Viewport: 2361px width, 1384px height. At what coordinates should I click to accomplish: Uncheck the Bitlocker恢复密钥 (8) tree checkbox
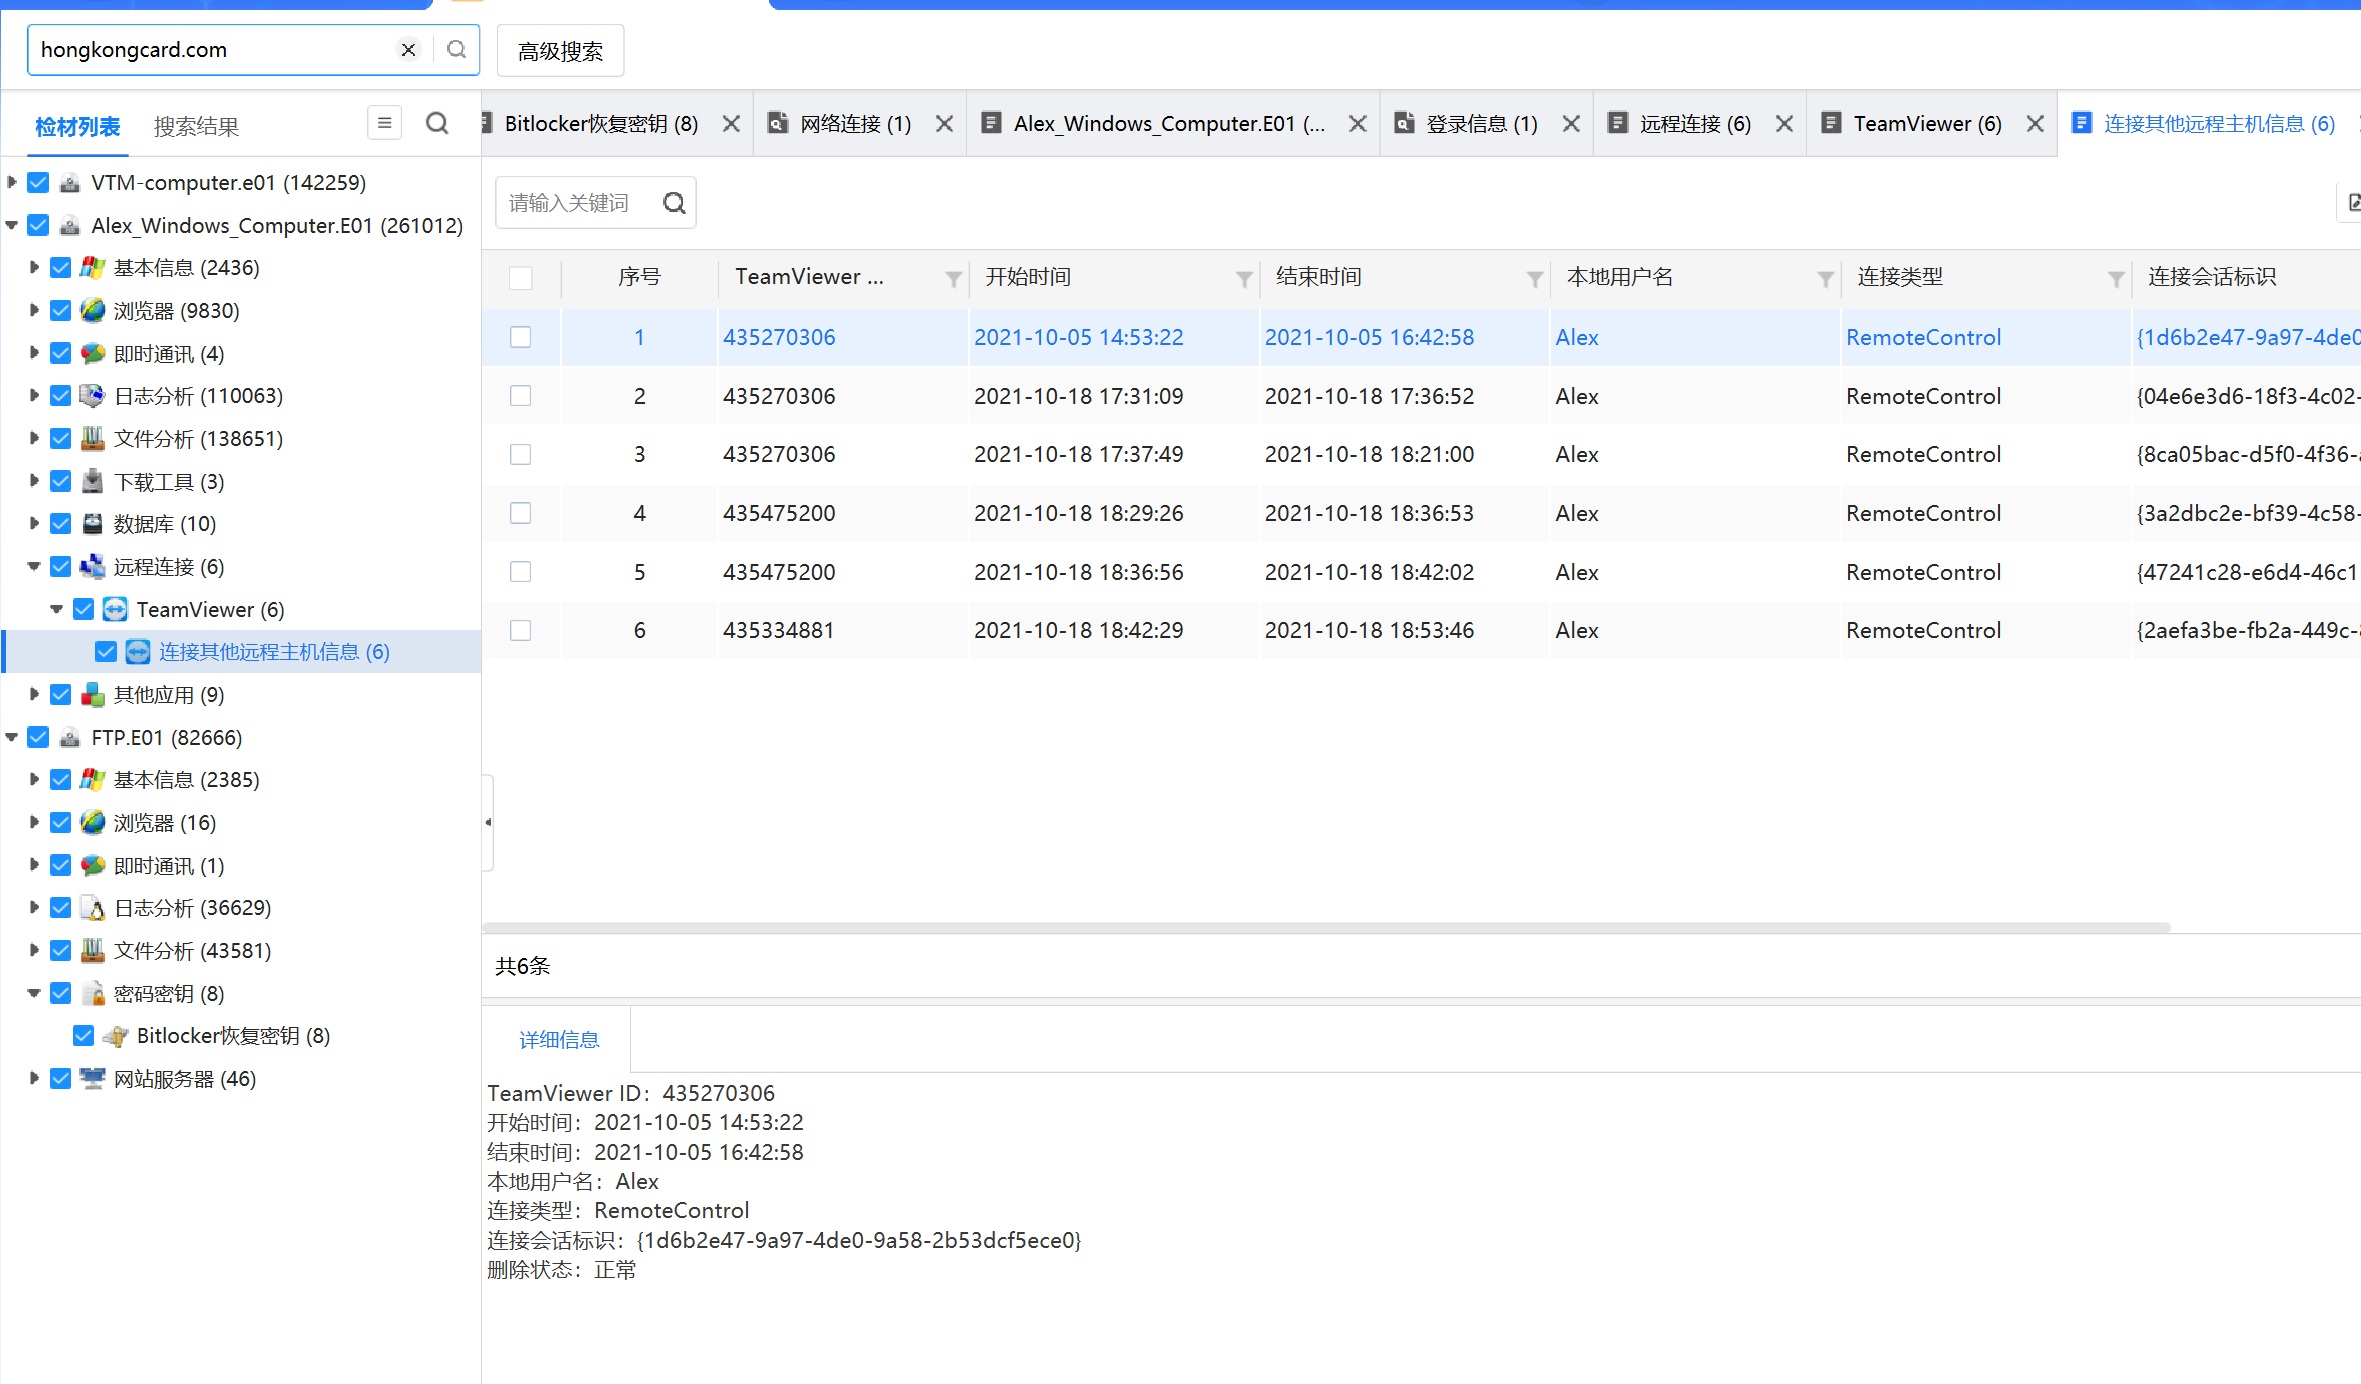tap(83, 1035)
